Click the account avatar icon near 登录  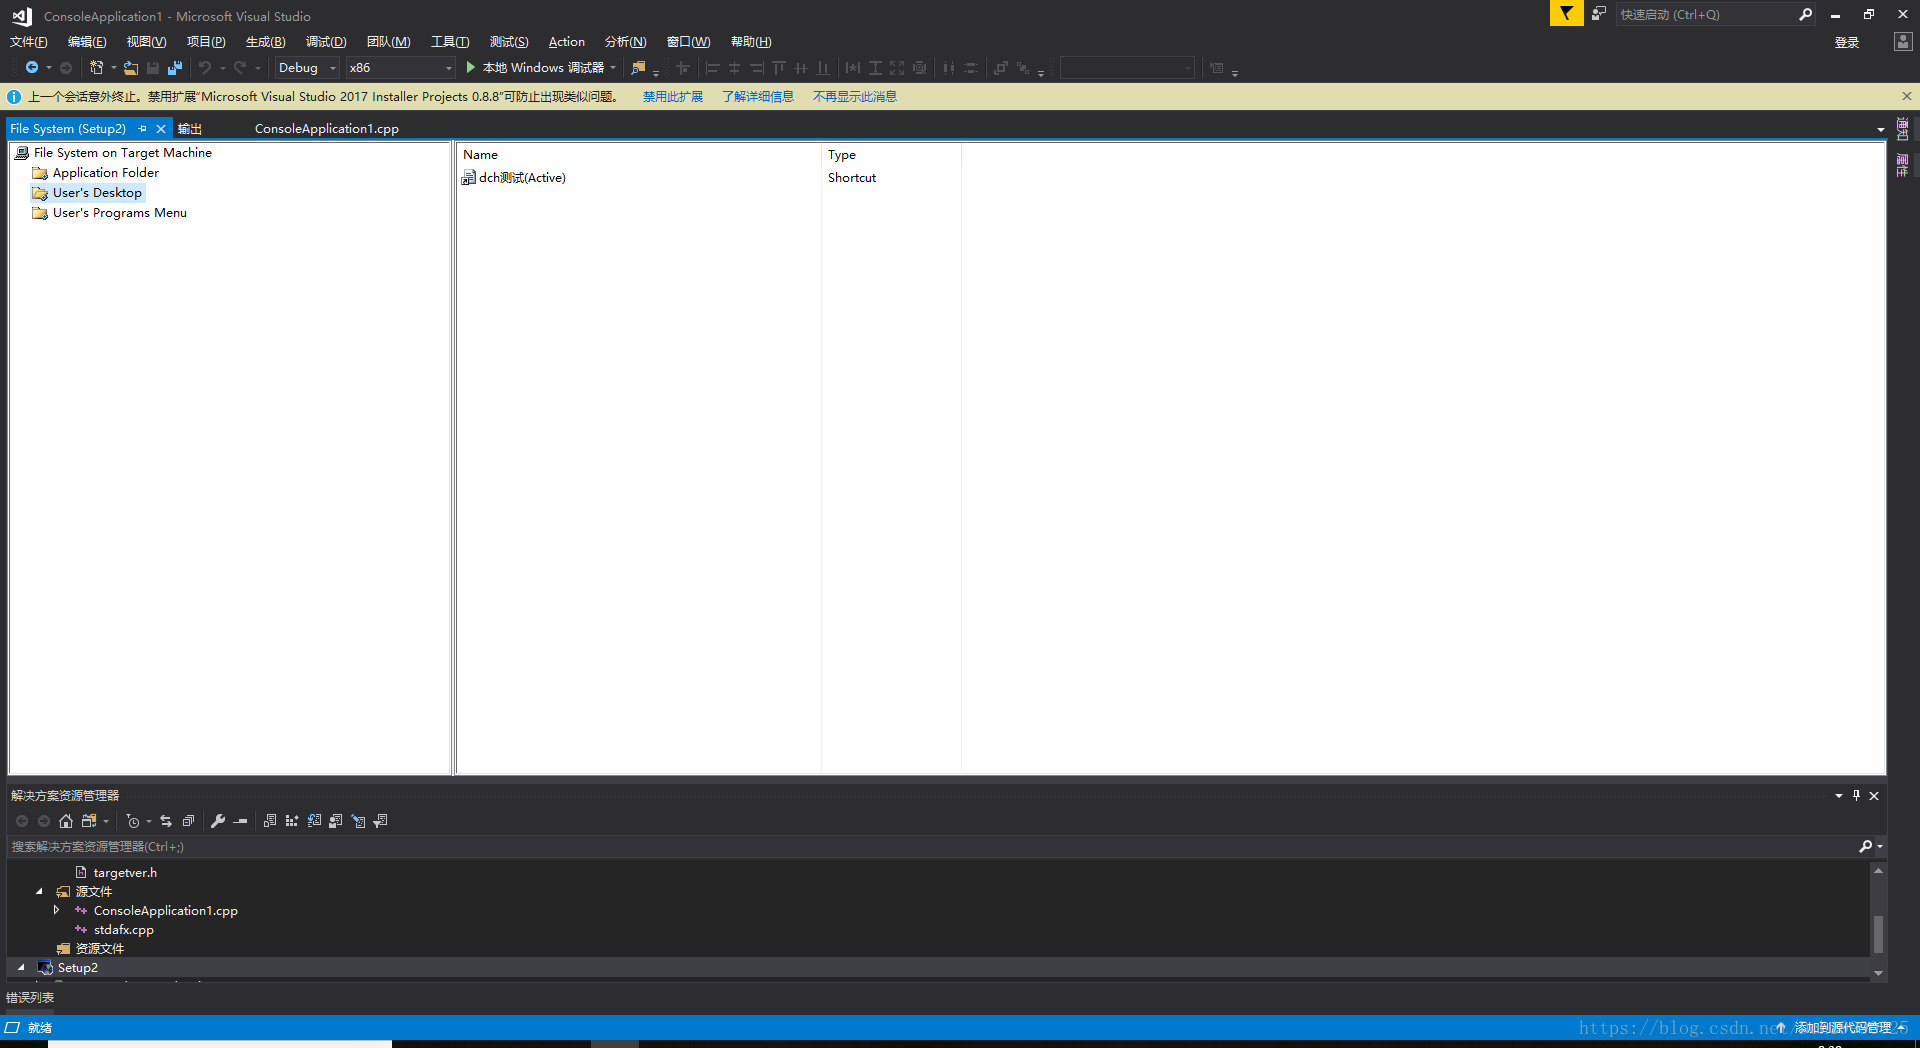pyautogui.click(x=1902, y=42)
